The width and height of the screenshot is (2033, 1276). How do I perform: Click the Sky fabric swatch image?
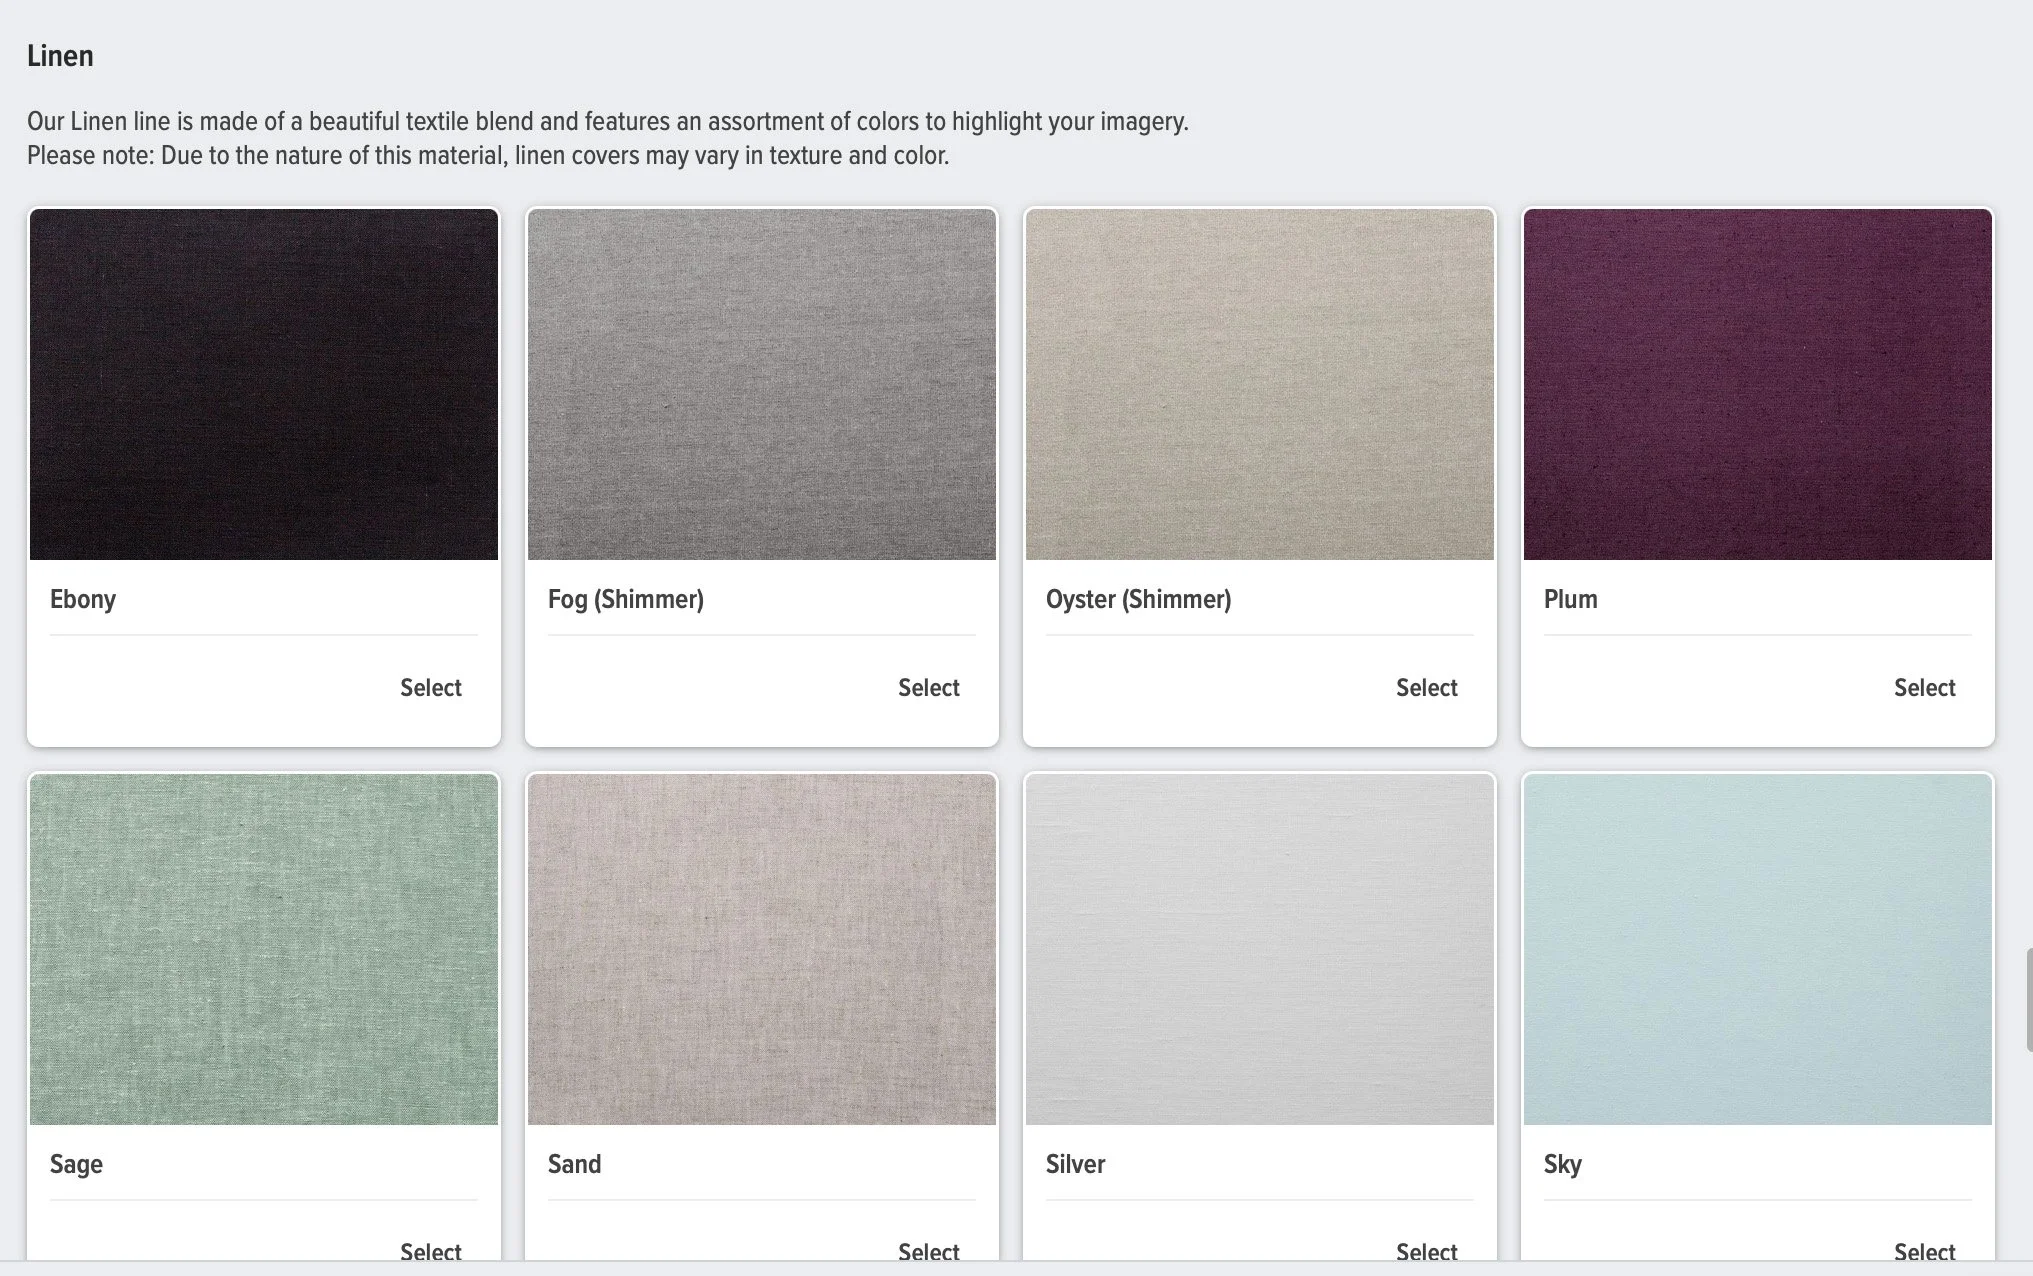1757,948
